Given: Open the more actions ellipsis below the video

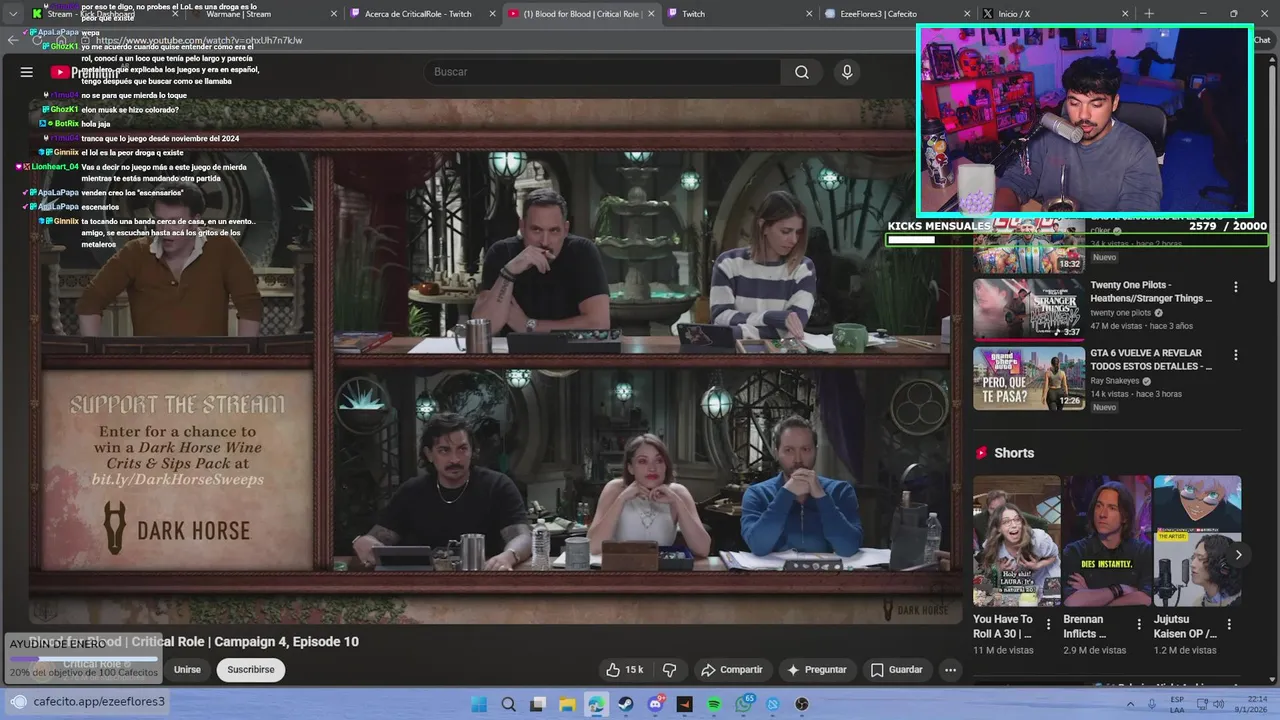Looking at the screenshot, I should click(x=950, y=670).
